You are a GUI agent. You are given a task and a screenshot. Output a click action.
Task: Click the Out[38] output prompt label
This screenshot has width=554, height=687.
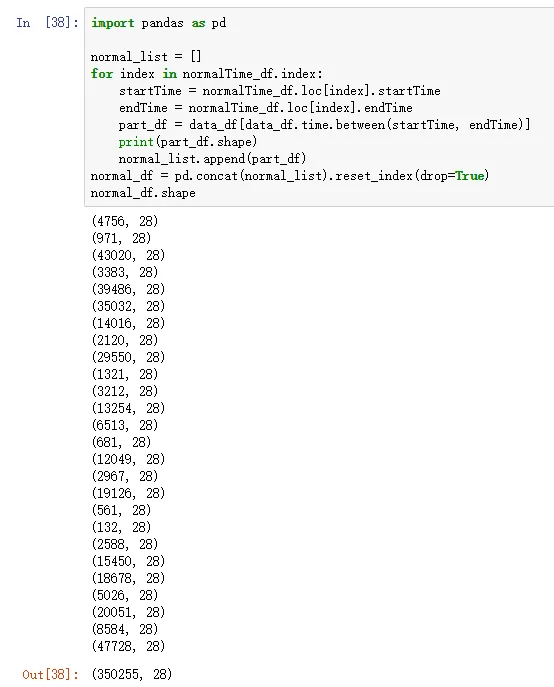(x=50, y=674)
